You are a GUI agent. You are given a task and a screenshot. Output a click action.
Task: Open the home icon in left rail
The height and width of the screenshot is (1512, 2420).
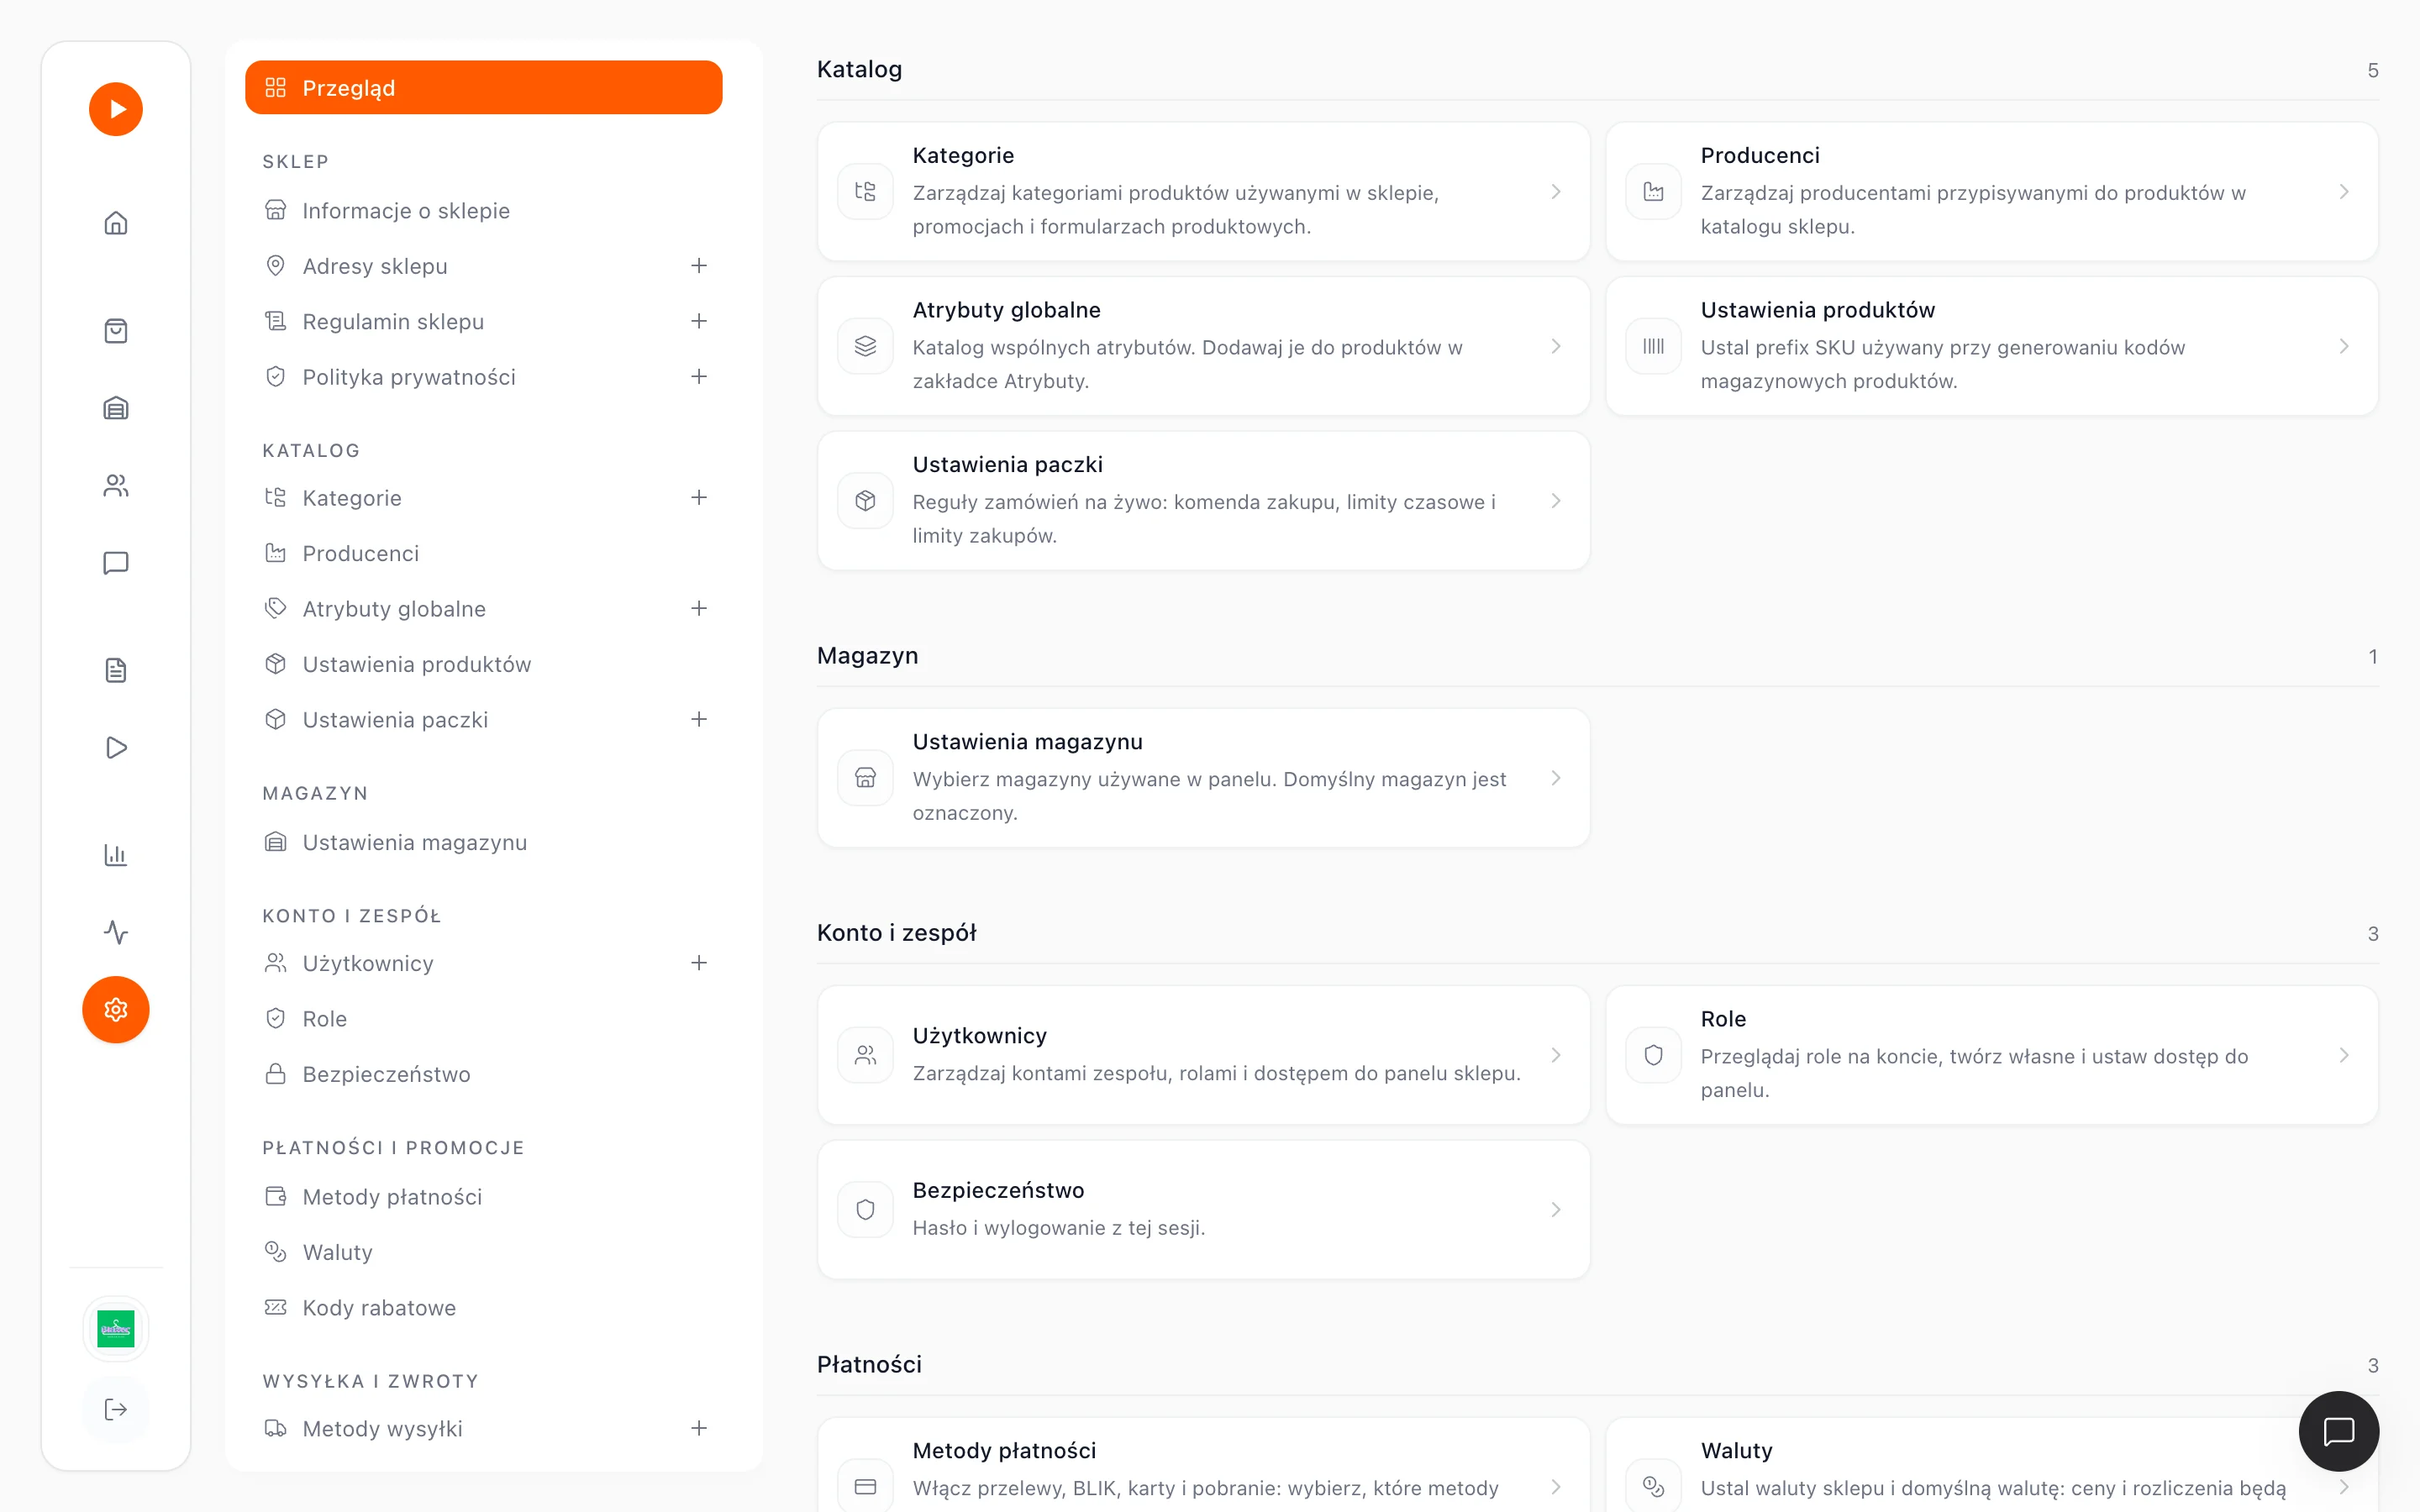[116, 222]
